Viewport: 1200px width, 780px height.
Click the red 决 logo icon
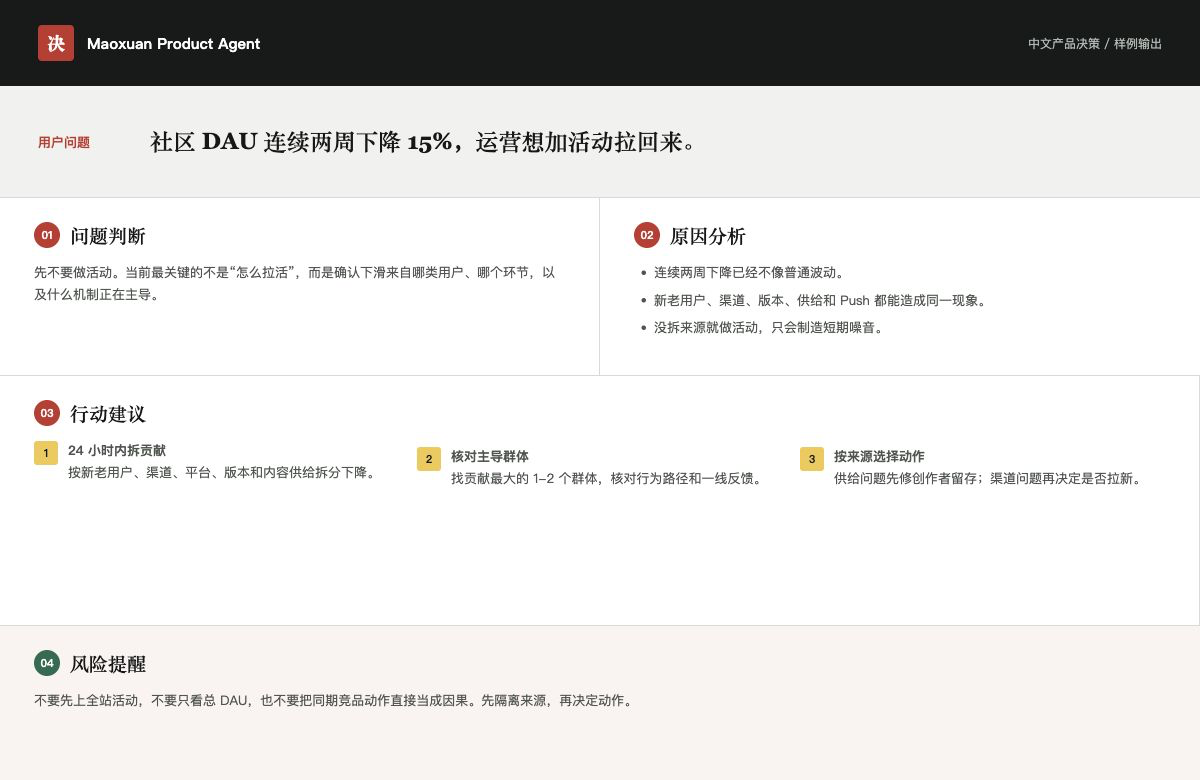[56, 43]
